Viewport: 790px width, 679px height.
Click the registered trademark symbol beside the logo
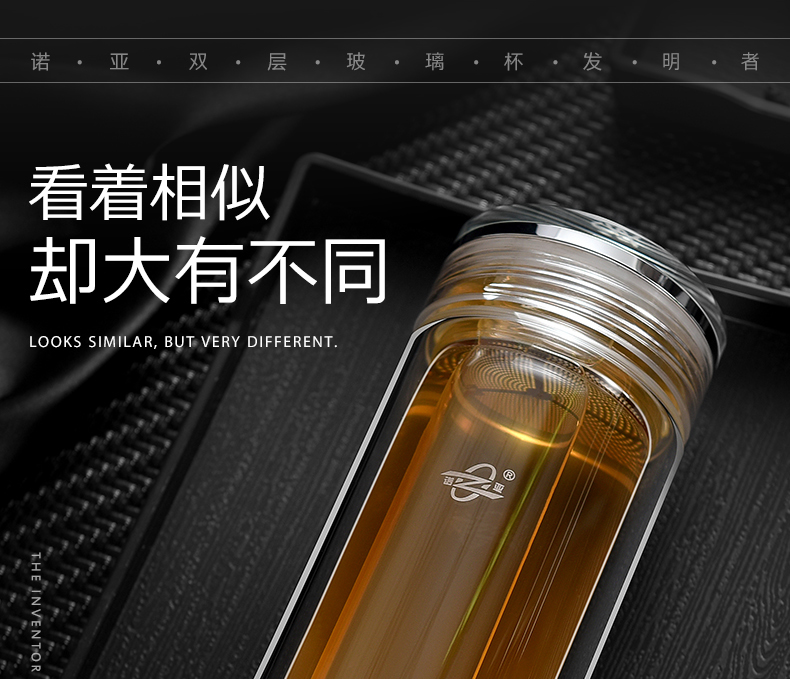pos(508,474)
